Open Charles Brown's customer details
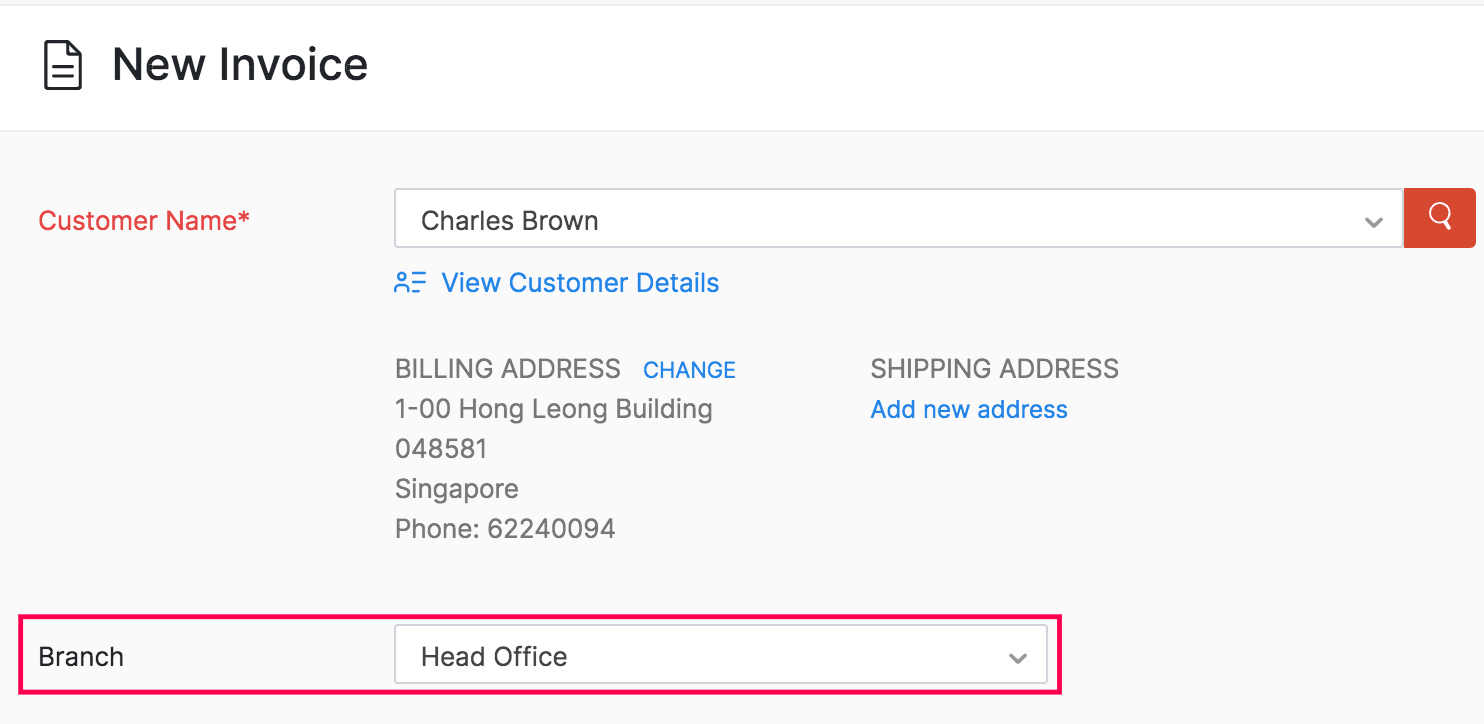The image size is (1484, 724). click(x=580, y=282)
